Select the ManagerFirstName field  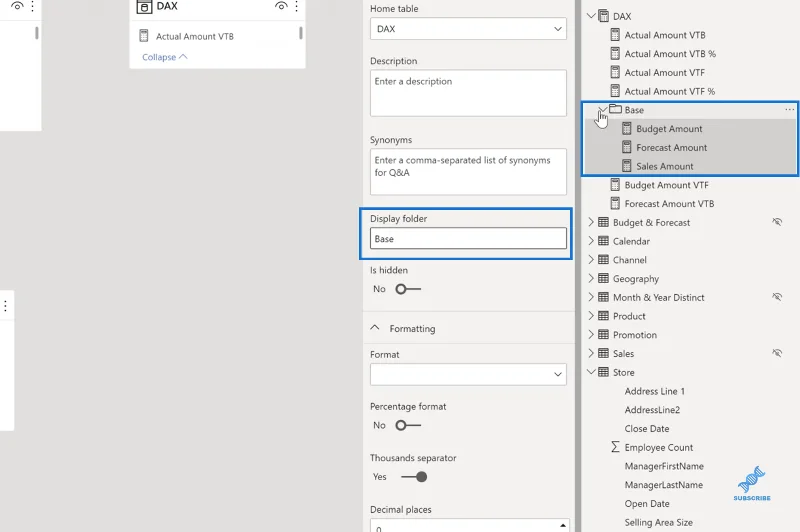click(x=664, y=466)
